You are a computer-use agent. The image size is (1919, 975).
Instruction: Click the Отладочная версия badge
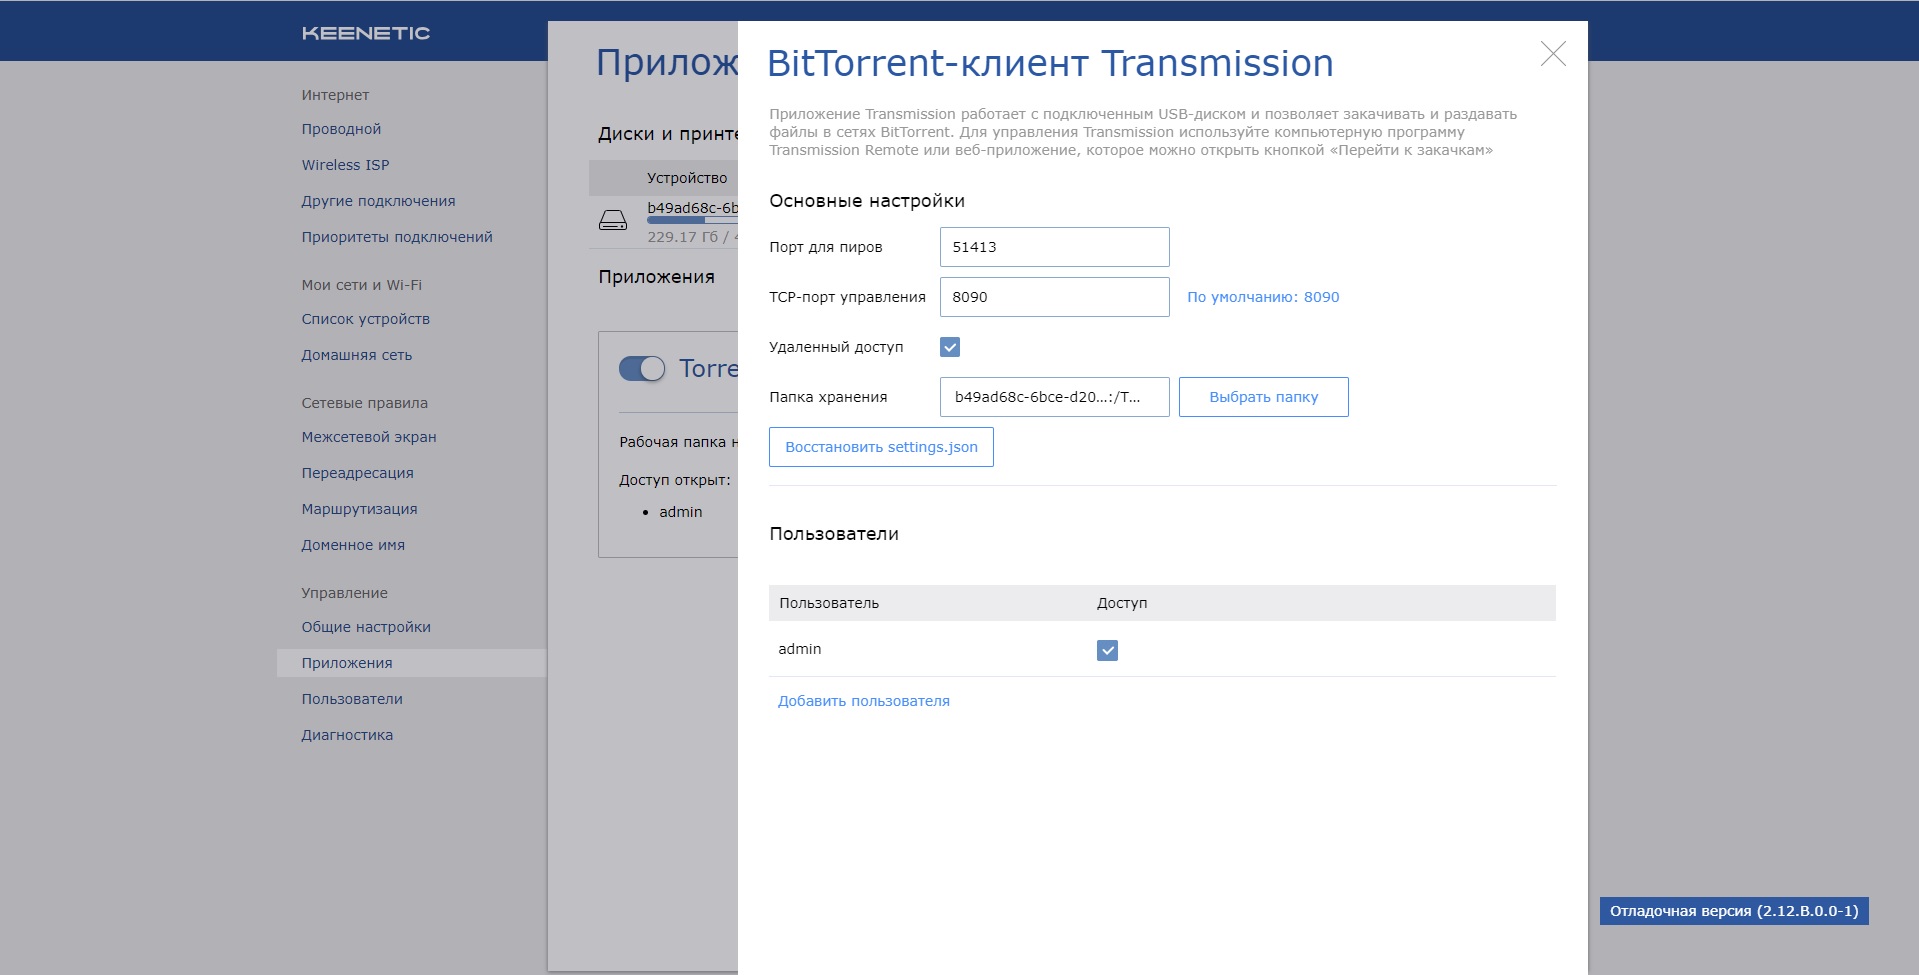coord(1734,911)
